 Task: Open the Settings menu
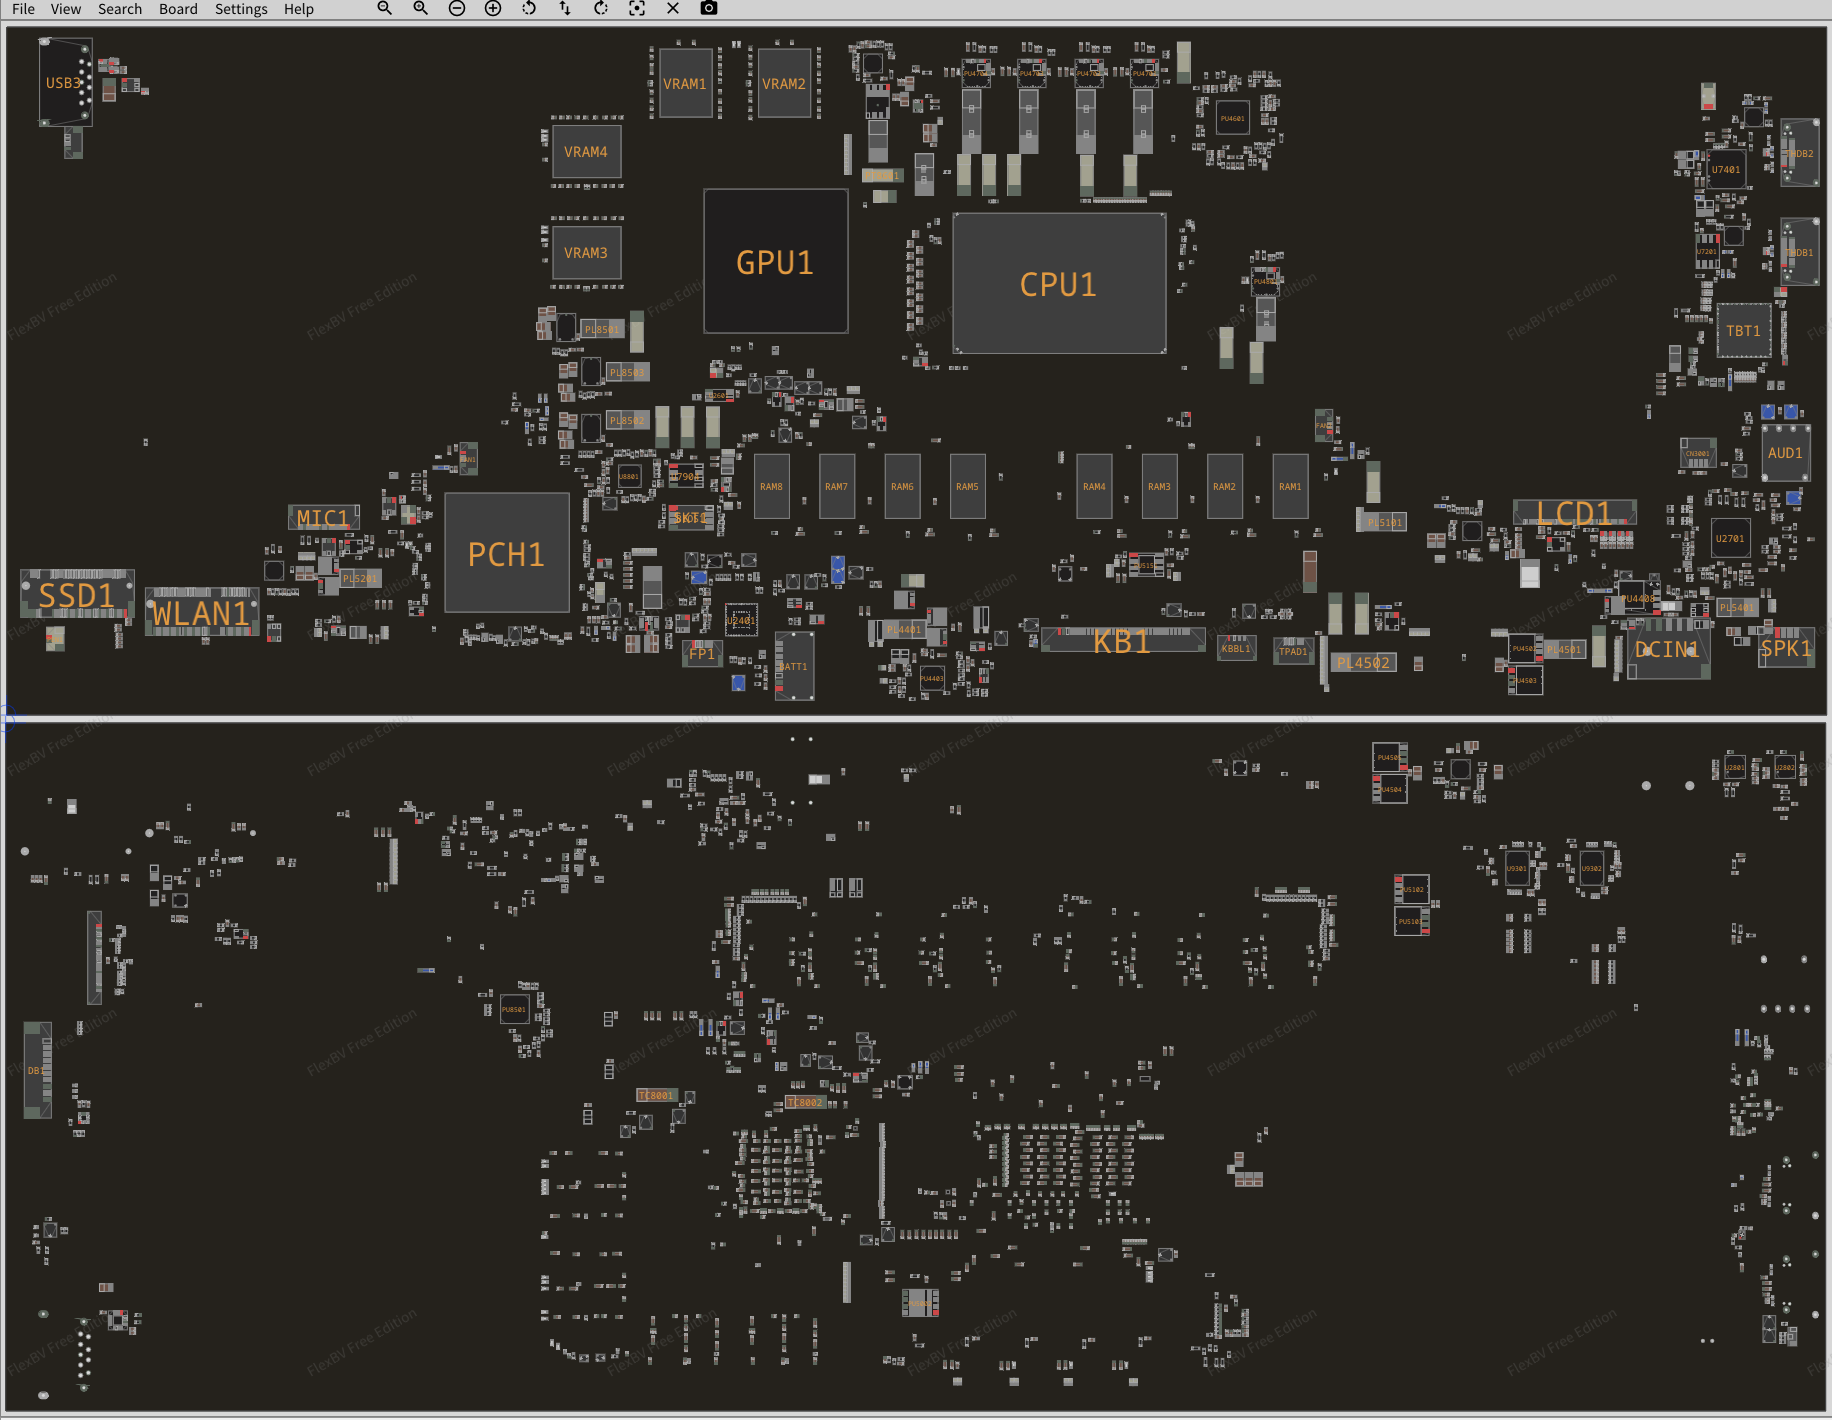pyautogui.click(x=241, y=9)
